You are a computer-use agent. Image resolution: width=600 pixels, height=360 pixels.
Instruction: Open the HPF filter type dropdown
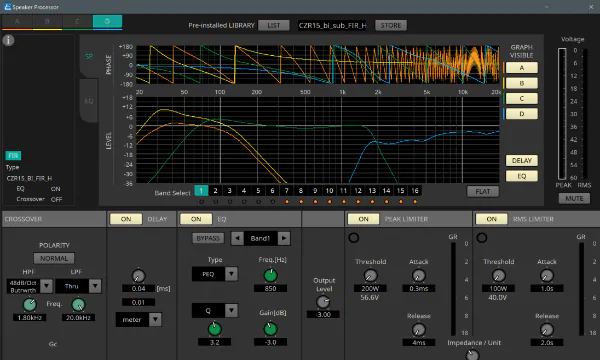pos(46,286)
